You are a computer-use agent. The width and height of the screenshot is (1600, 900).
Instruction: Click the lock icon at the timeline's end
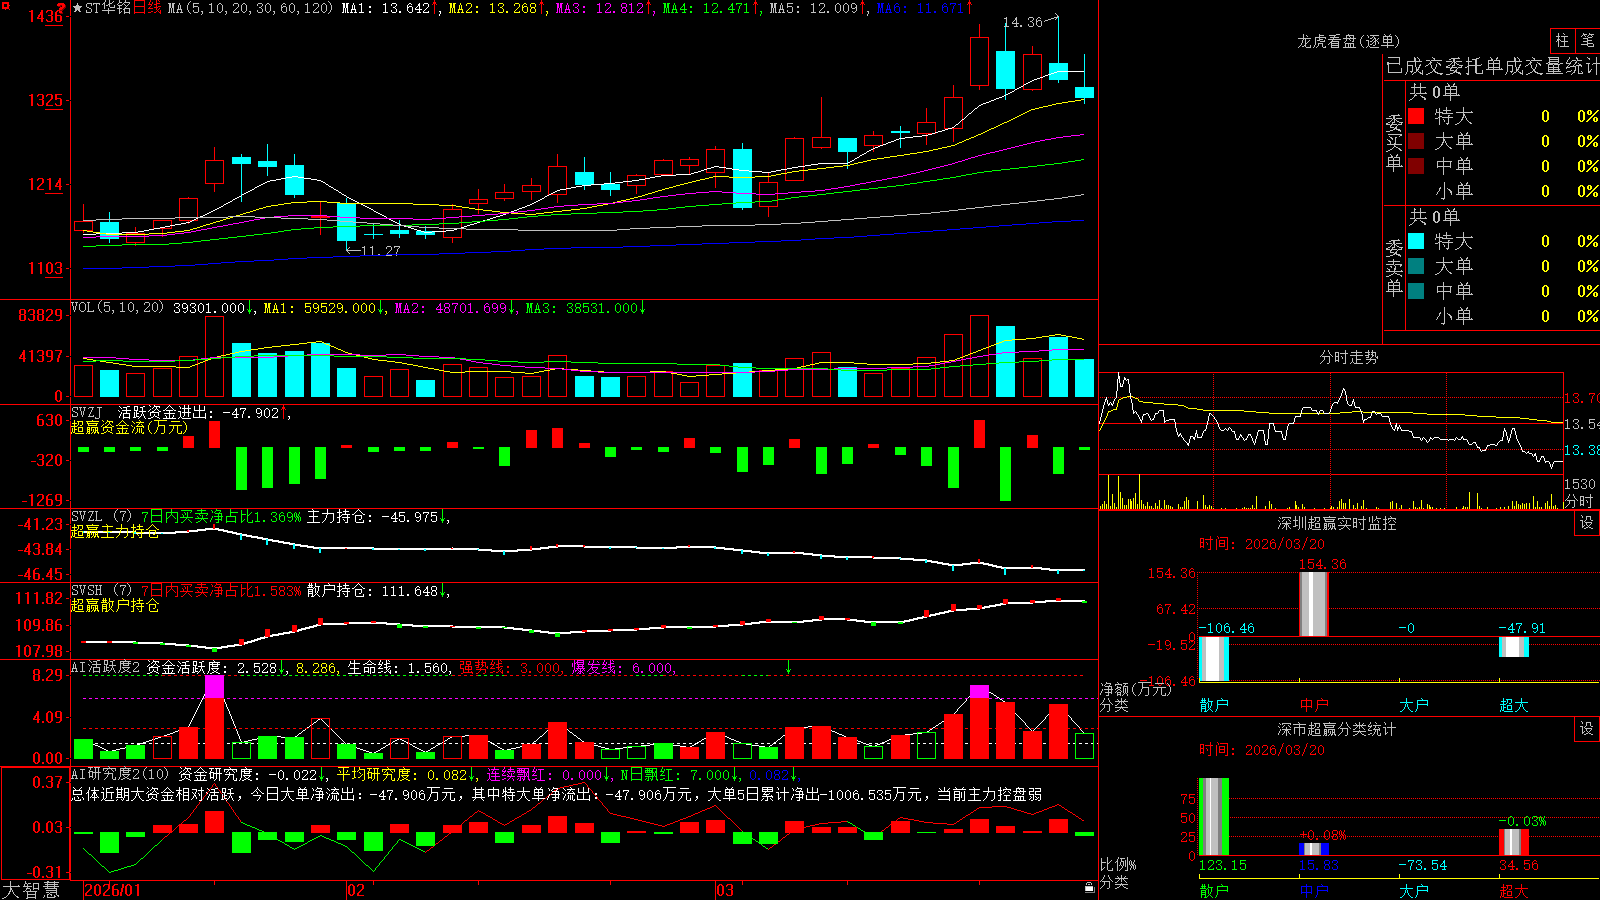1089,888
